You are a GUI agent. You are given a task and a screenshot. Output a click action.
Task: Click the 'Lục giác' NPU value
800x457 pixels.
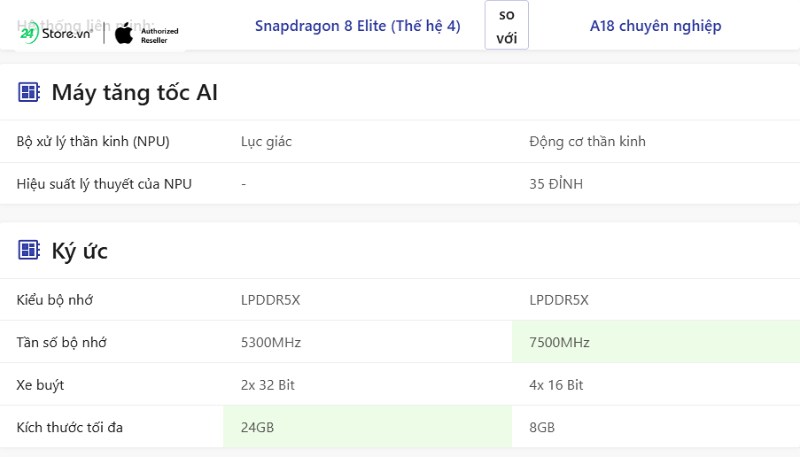(x=266, y=141)
